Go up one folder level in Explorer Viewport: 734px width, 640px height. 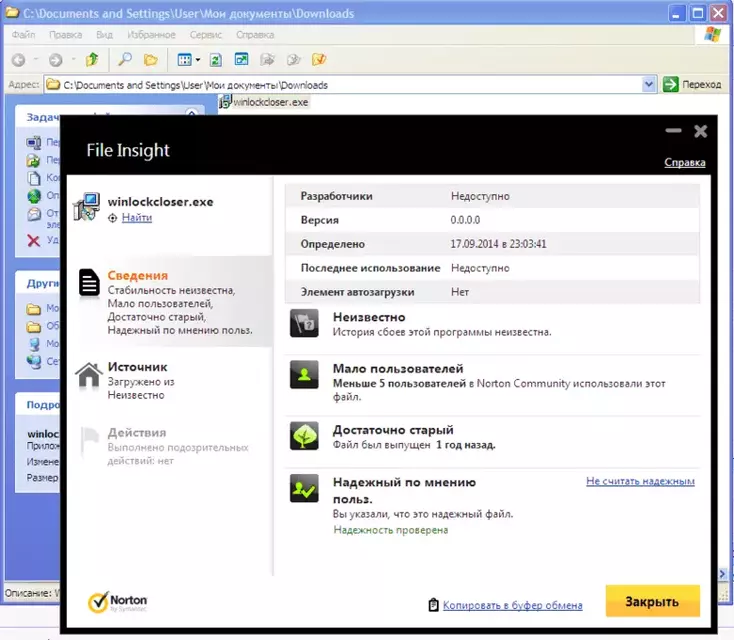coord(92,59)
